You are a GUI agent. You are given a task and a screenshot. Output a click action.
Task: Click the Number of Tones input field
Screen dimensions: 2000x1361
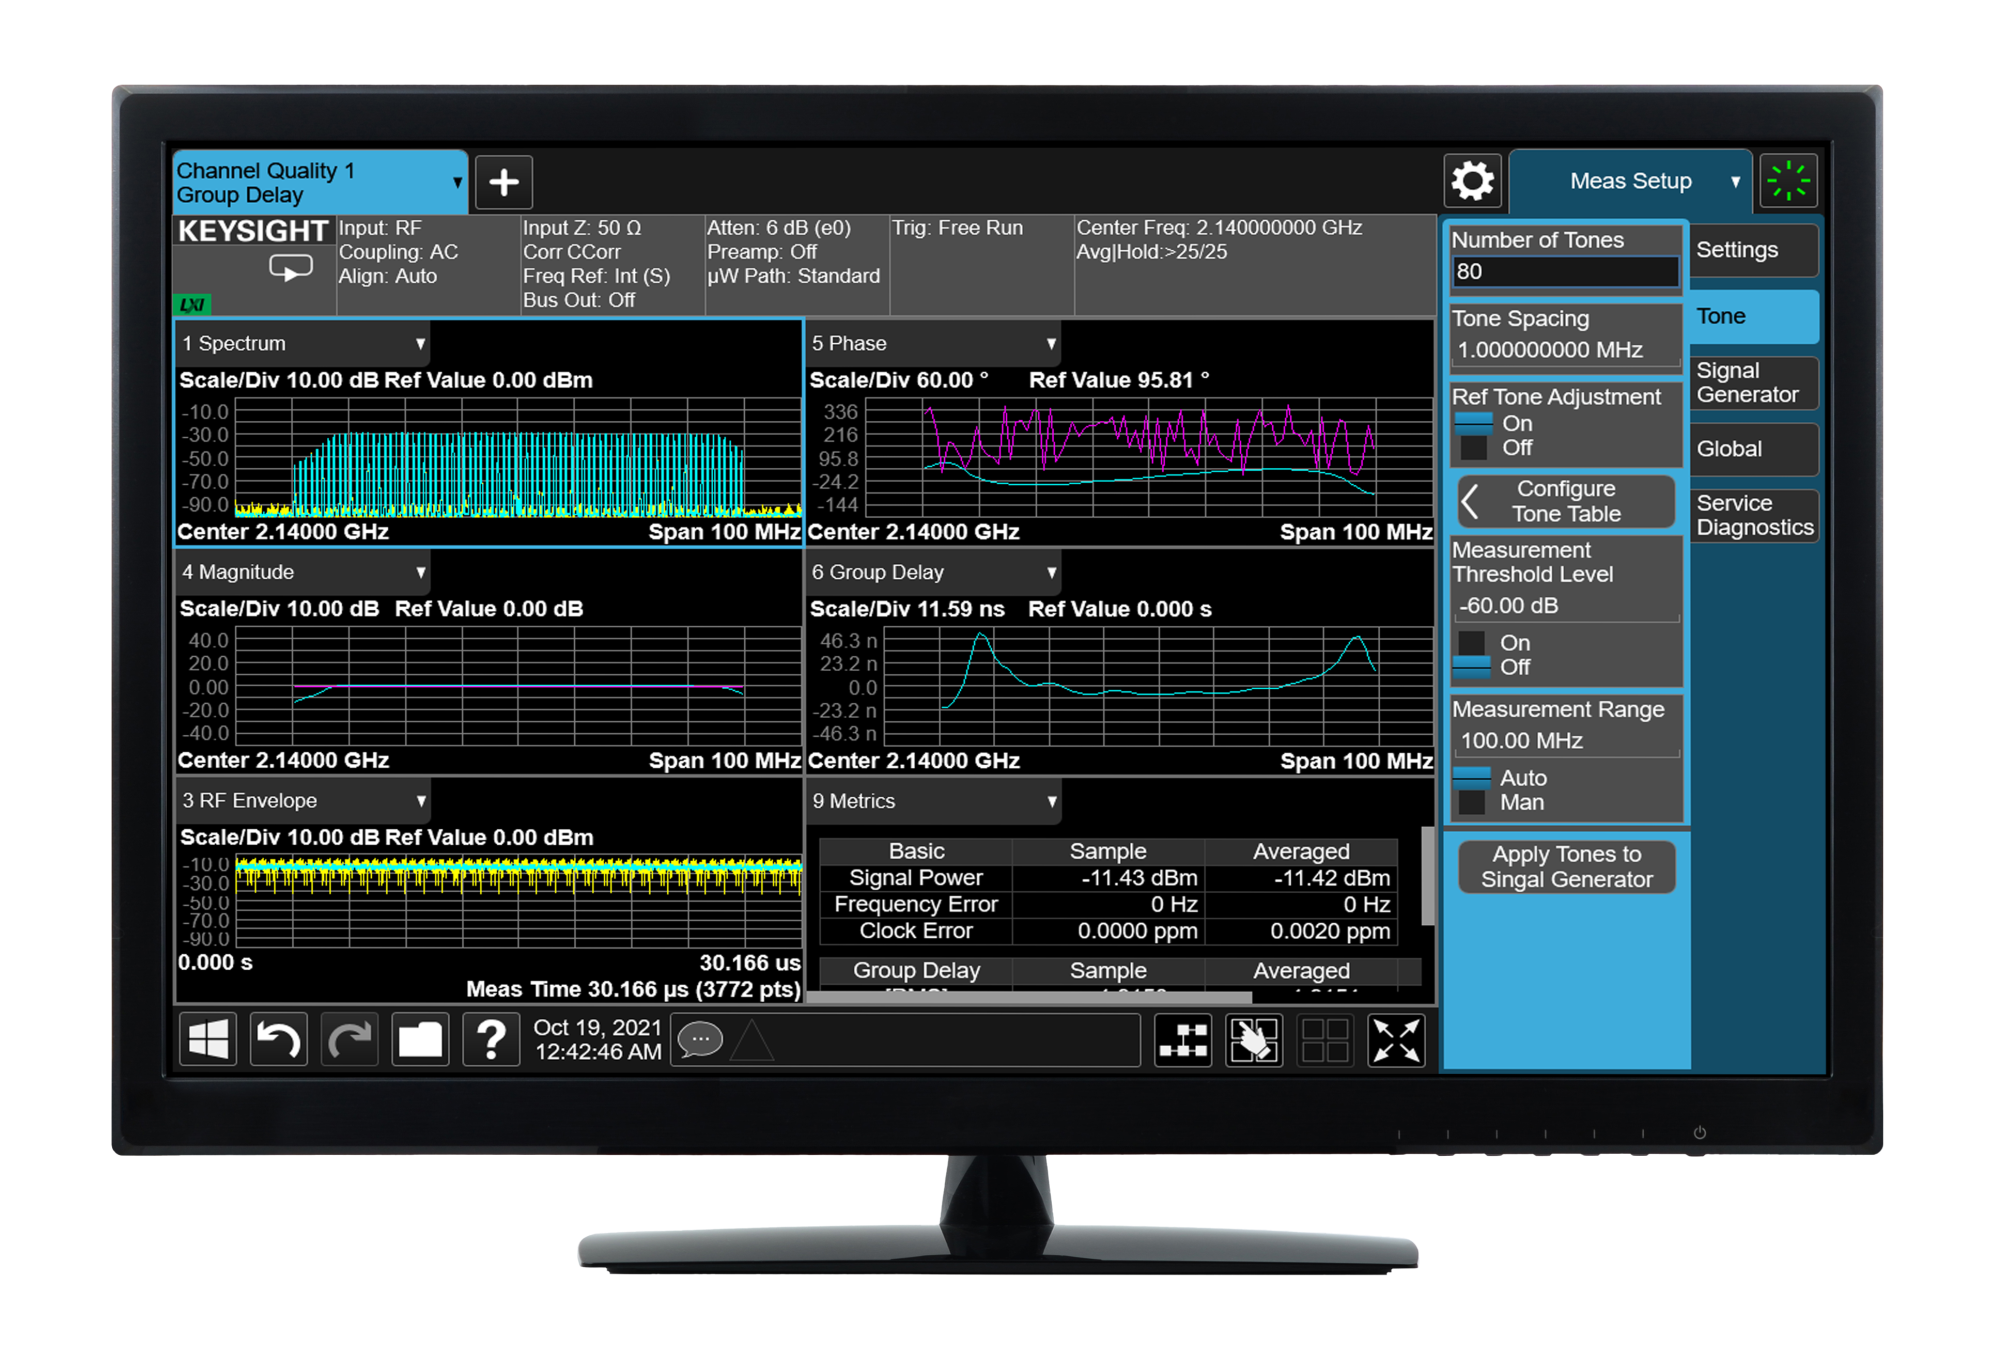(1565, 272)
